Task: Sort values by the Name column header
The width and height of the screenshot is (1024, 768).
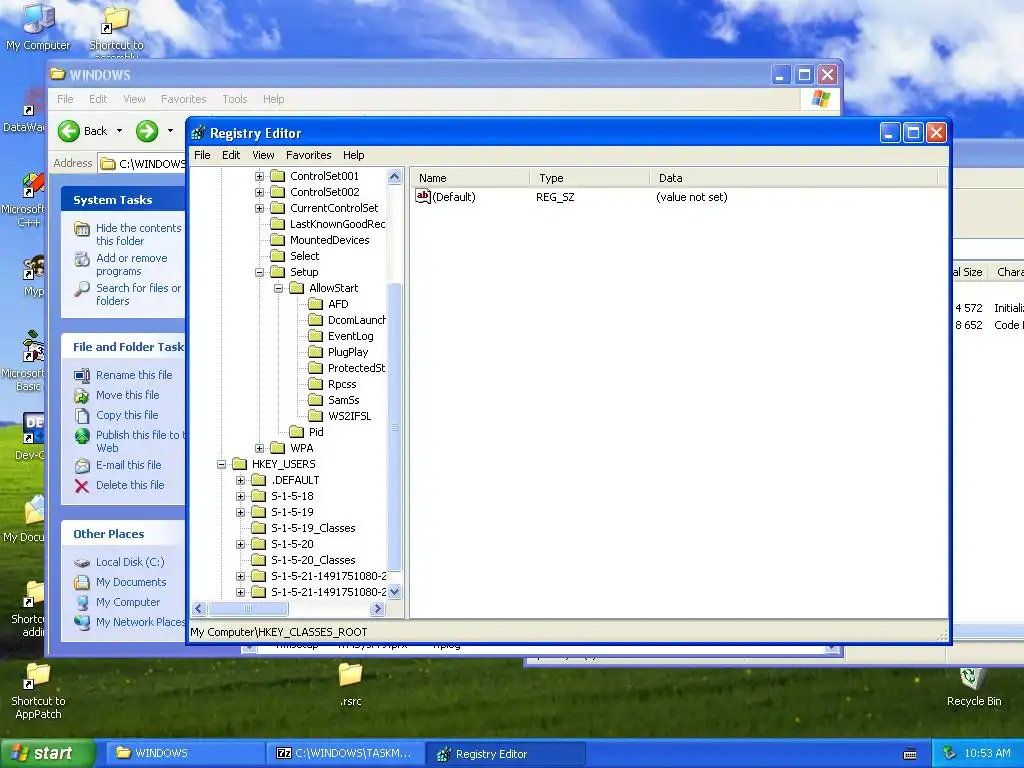Action: 470,178
